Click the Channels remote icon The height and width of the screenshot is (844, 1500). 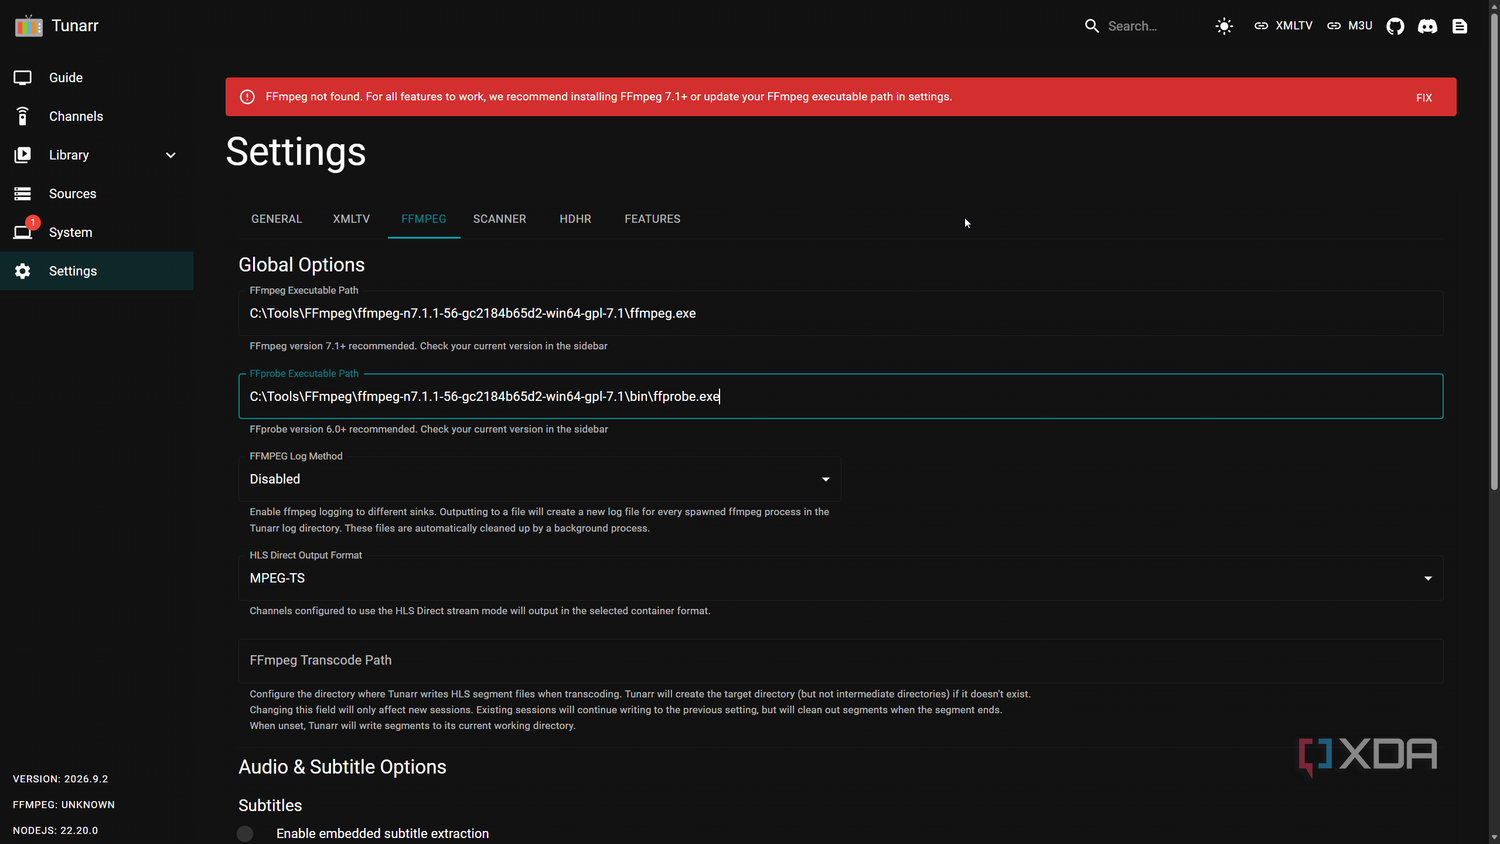[x=23, y=117]
